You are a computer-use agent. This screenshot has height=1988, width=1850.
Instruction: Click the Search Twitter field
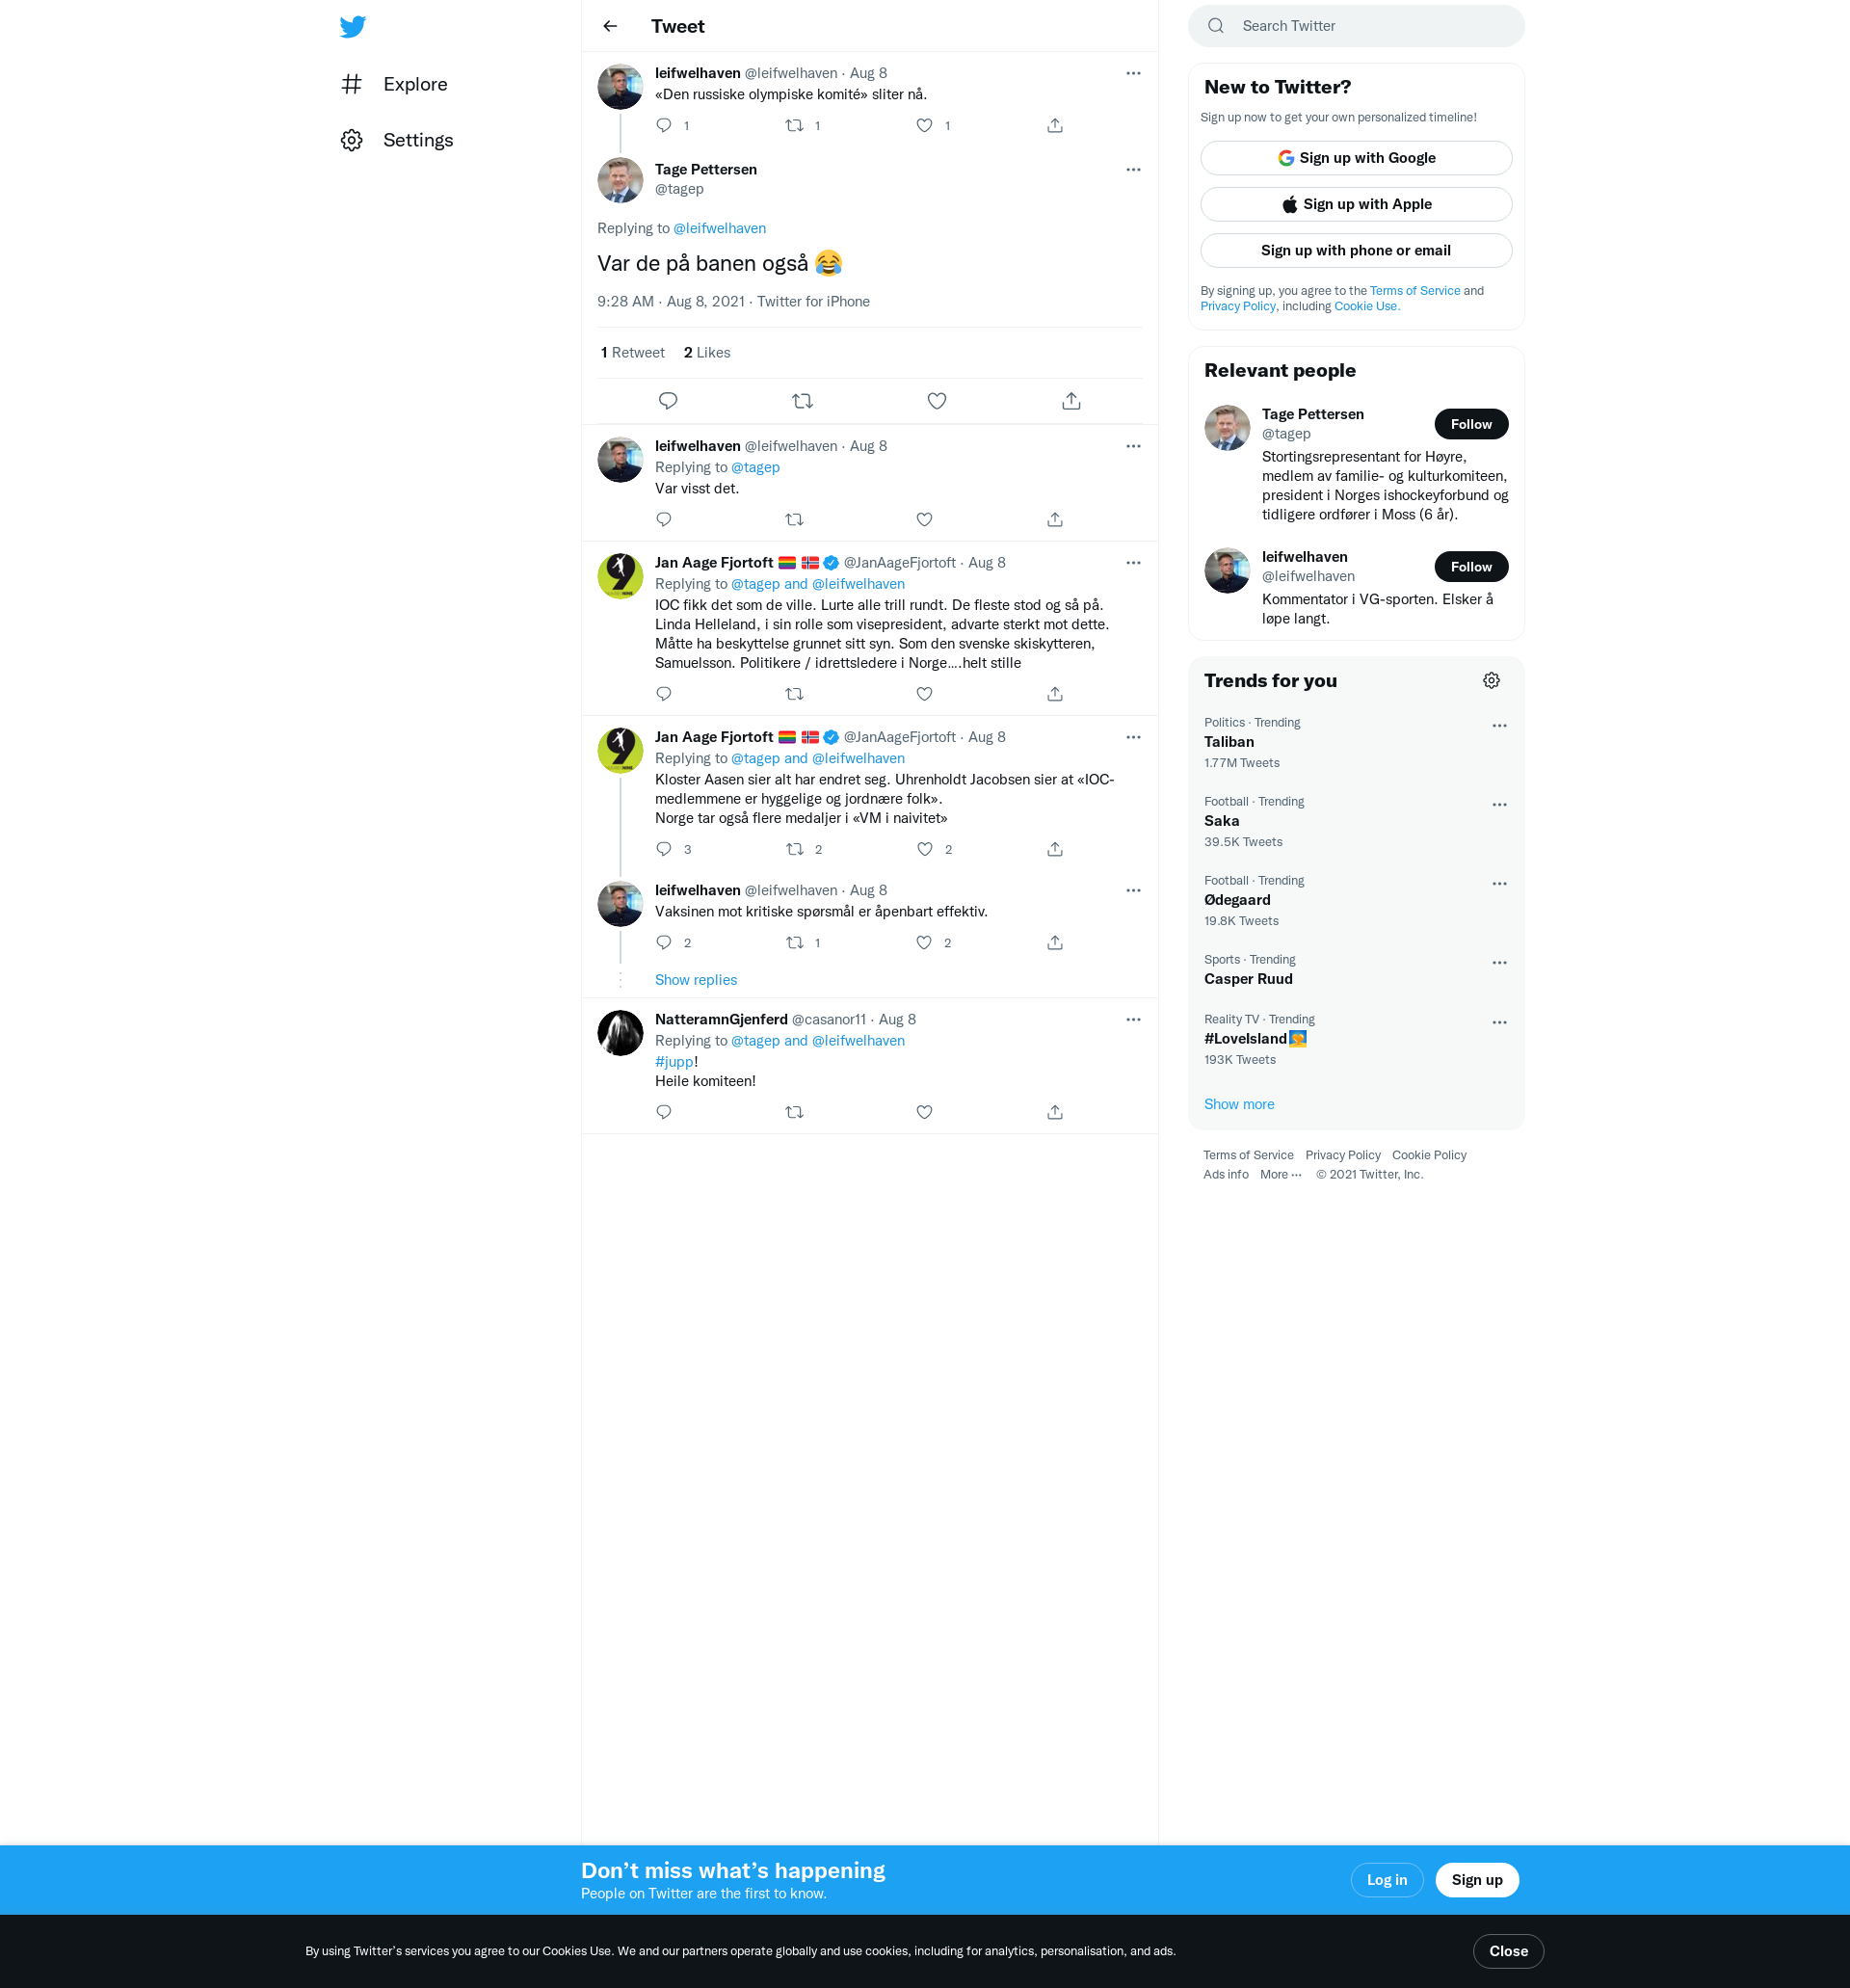click(1355, 26)
